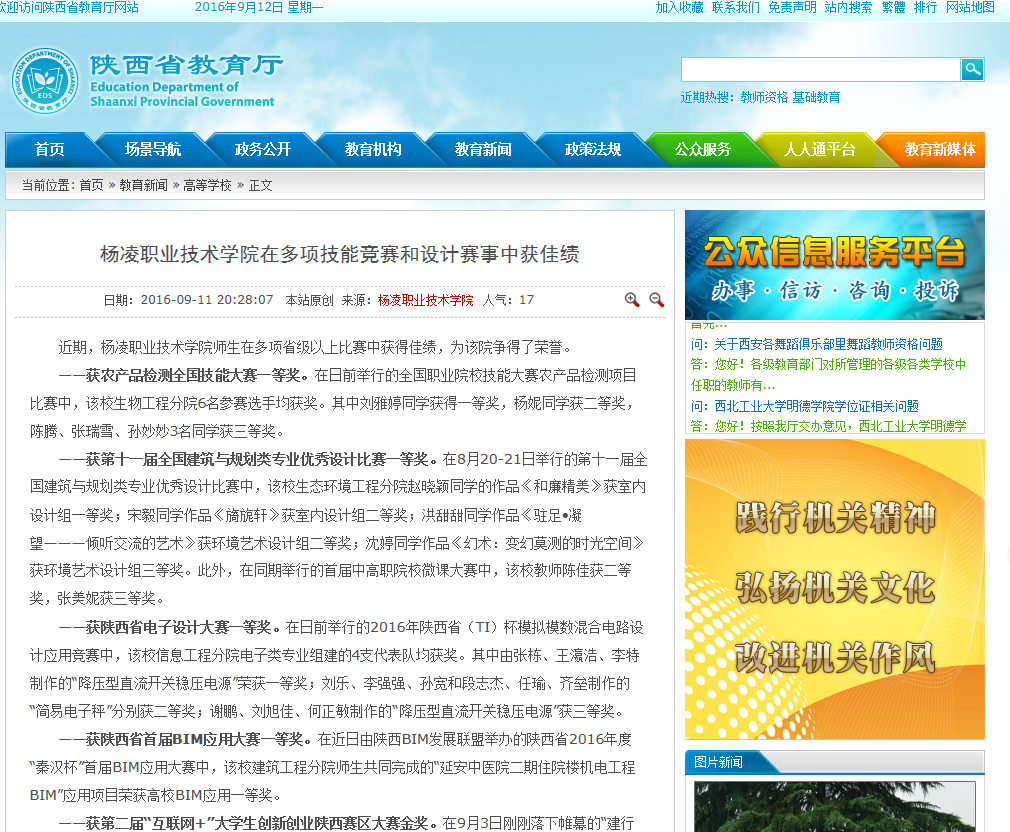Open the 人人通平台 tab
Viewport: 1010px width, 832px height.
pos(819,150)
